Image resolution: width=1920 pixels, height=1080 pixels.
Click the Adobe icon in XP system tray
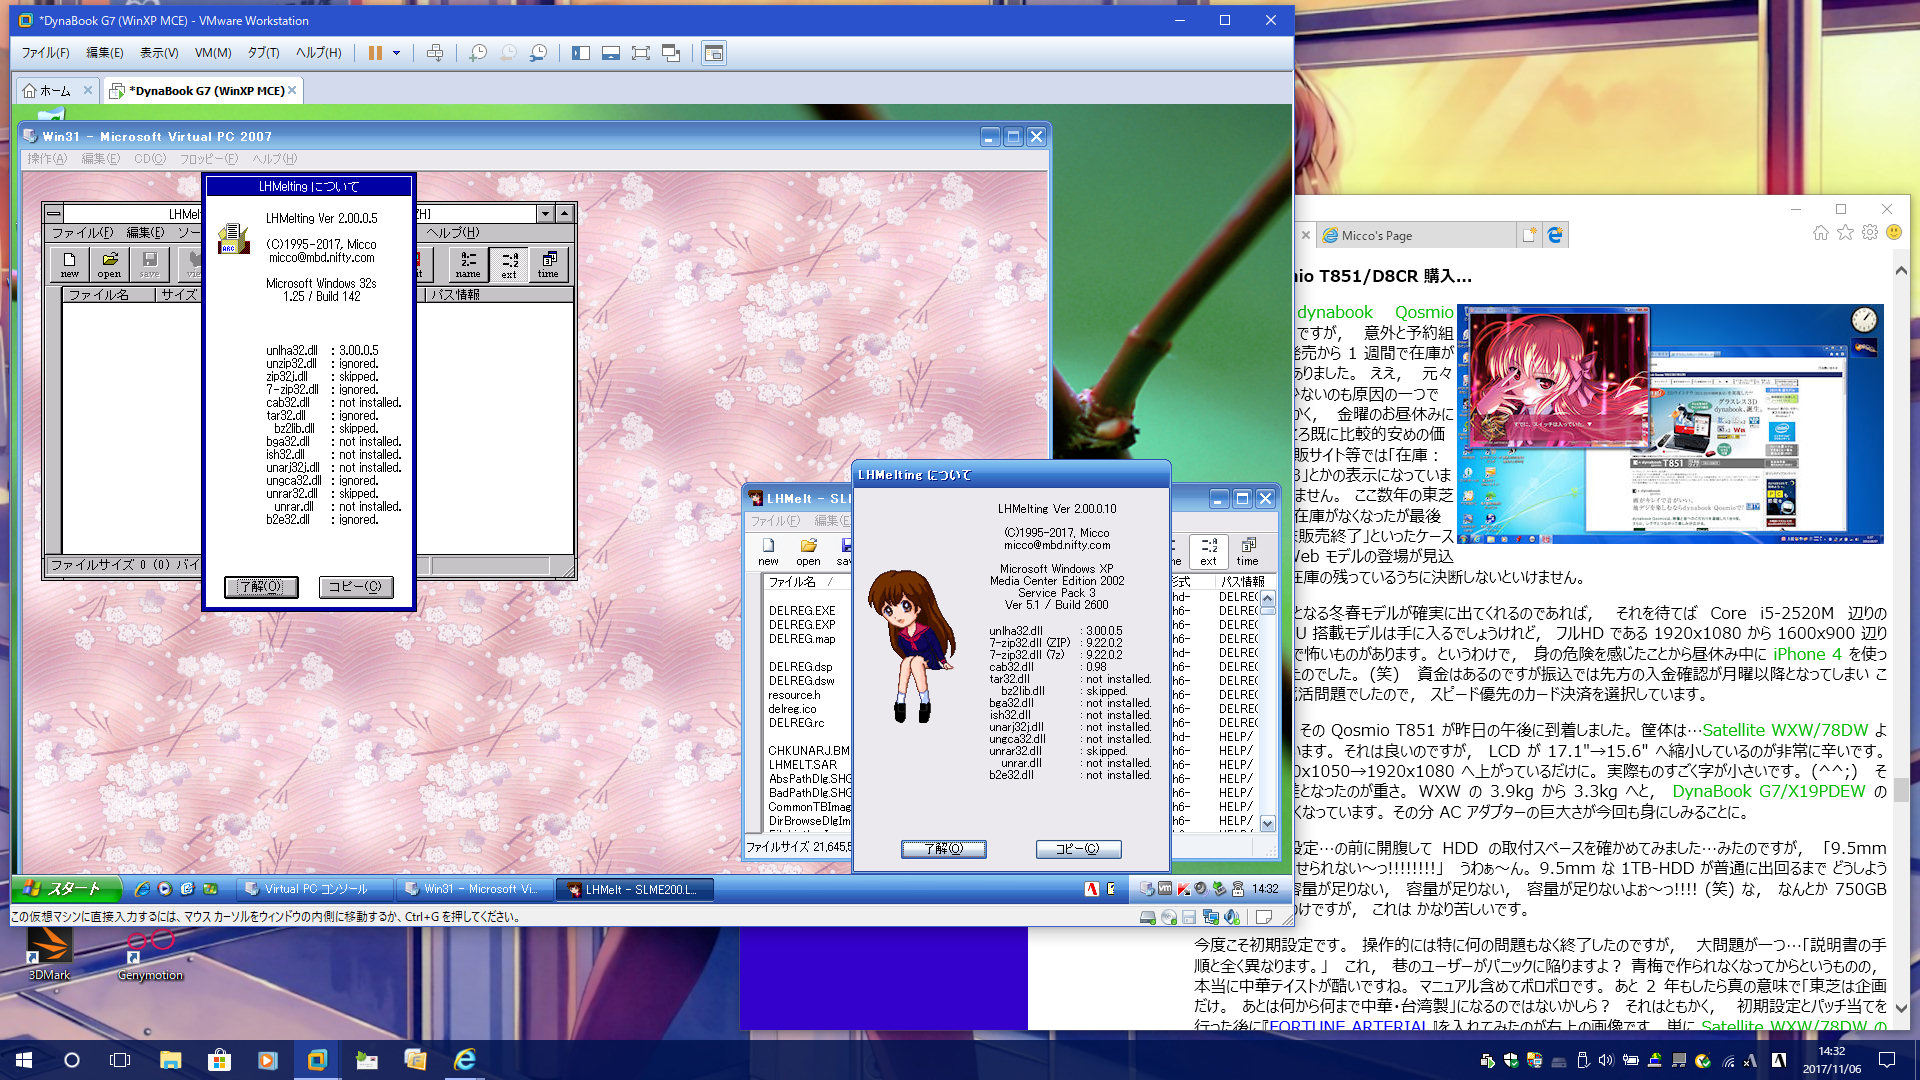tap(1091, 889)
